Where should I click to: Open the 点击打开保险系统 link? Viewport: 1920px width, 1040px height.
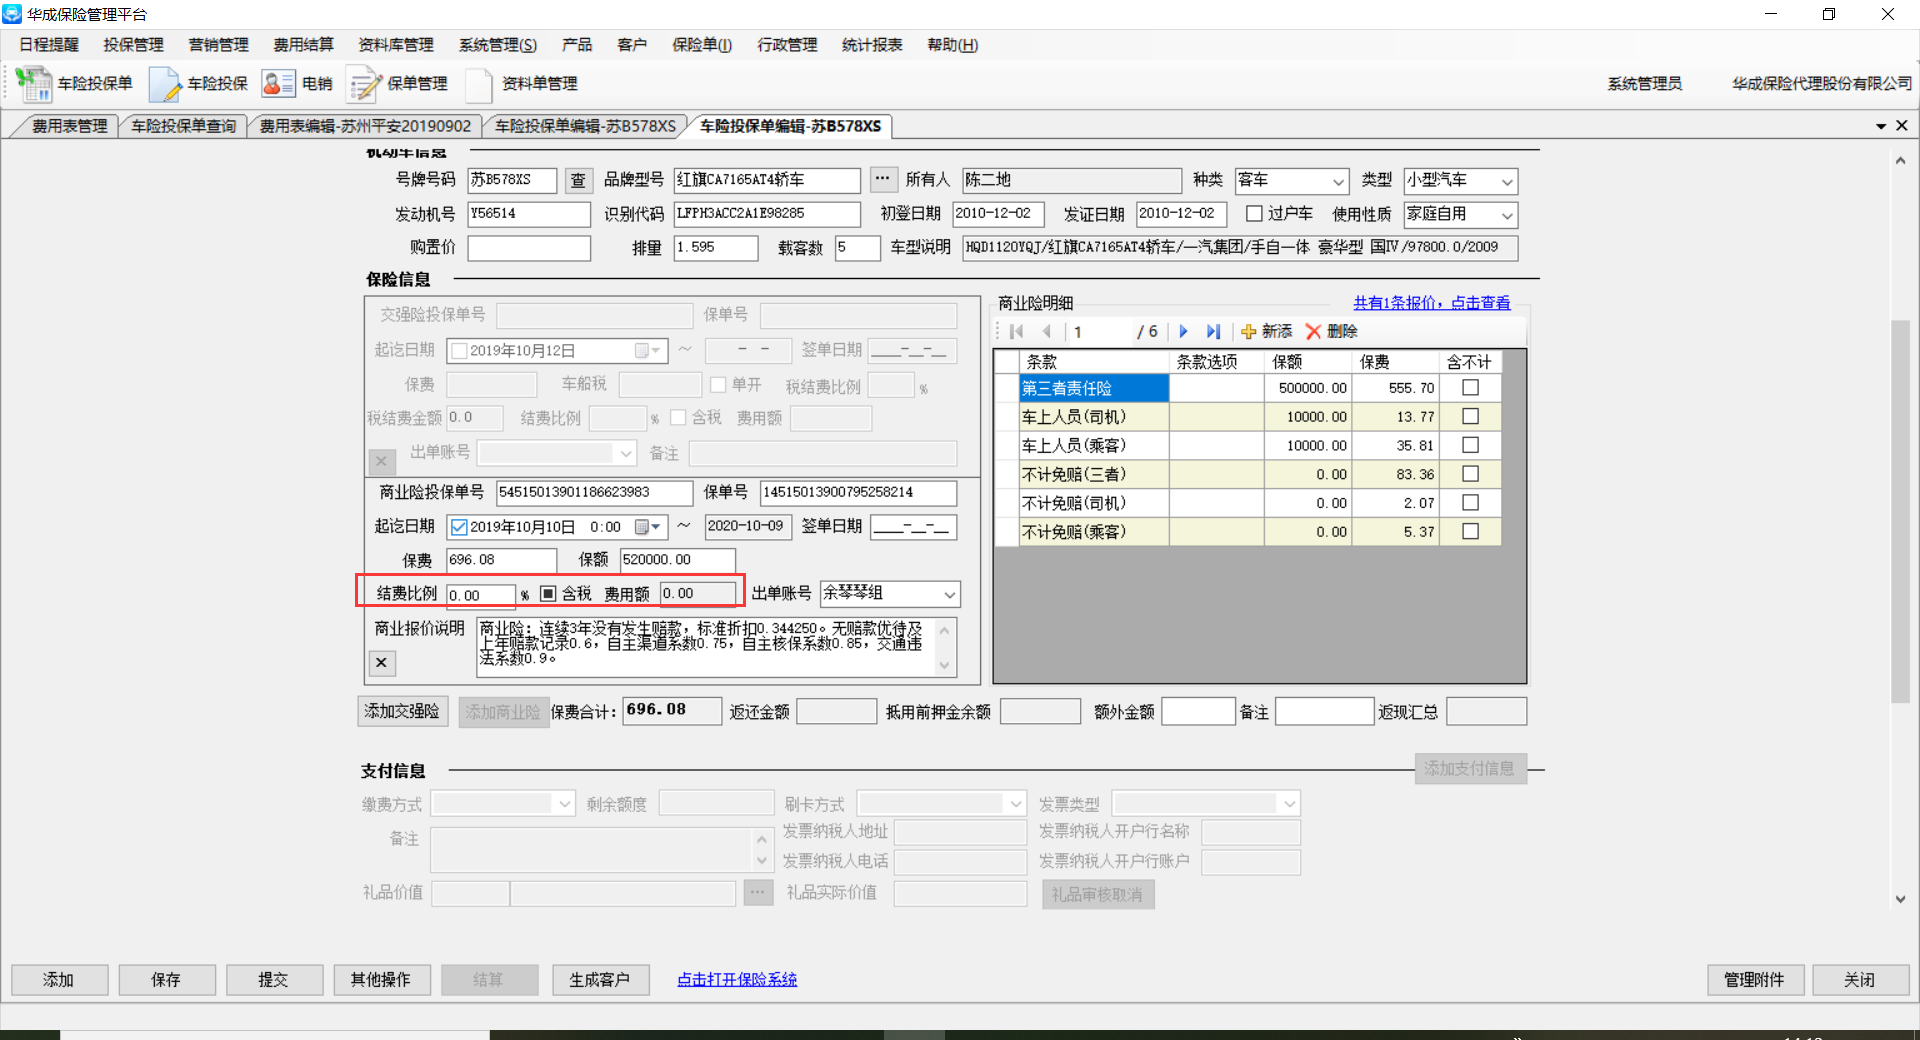click(737, 980)
